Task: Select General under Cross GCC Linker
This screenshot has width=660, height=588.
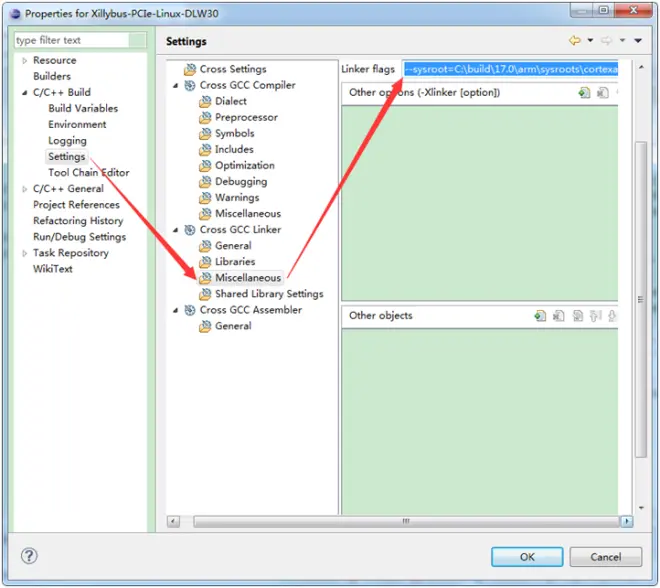Action: [x=233, y=246]
